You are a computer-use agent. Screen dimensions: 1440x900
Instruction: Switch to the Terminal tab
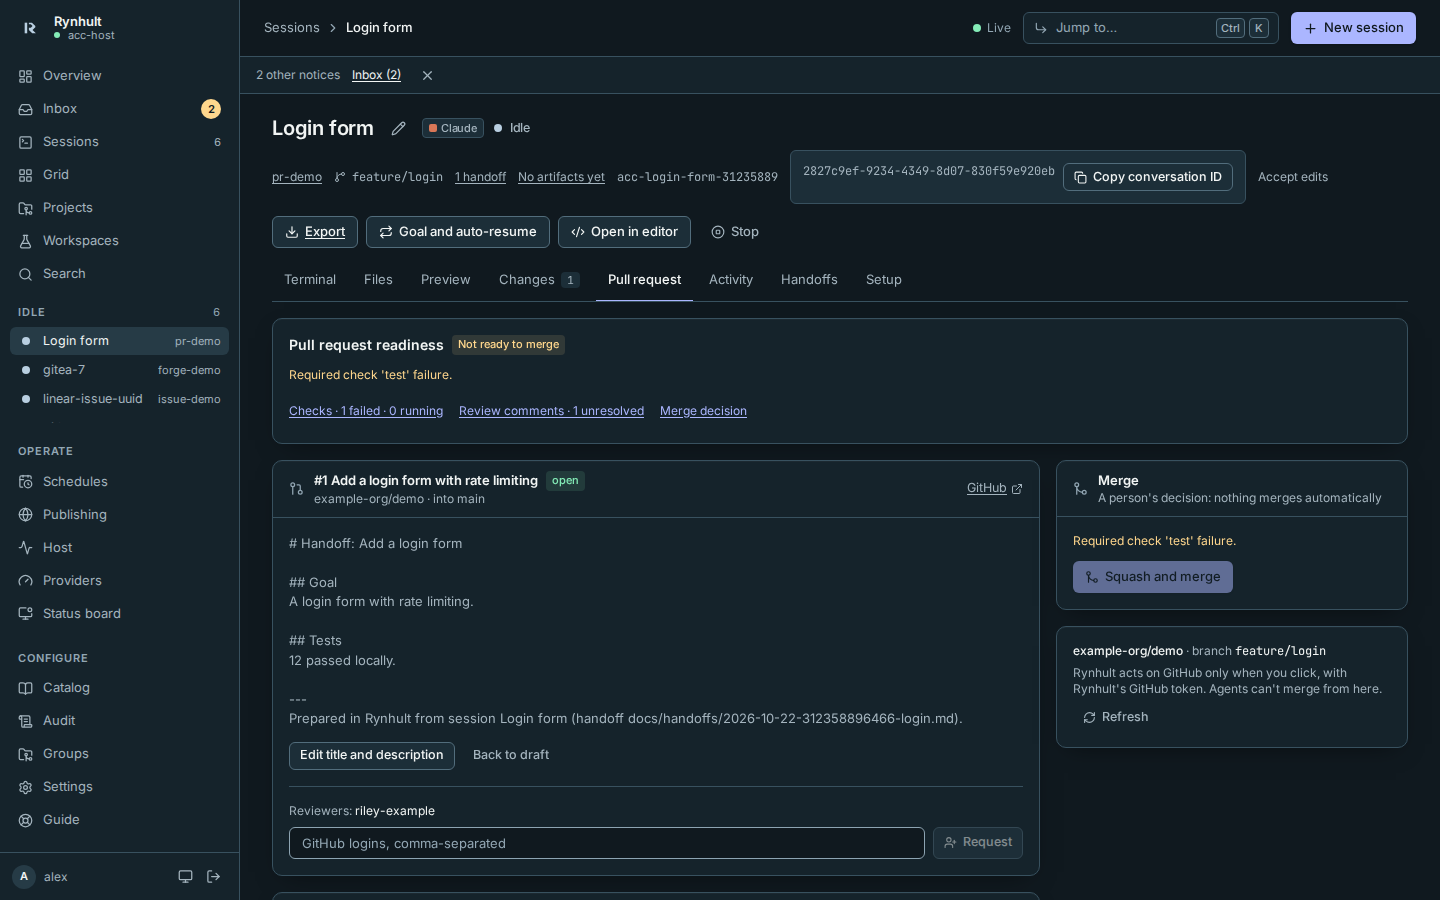coord(310,280)
